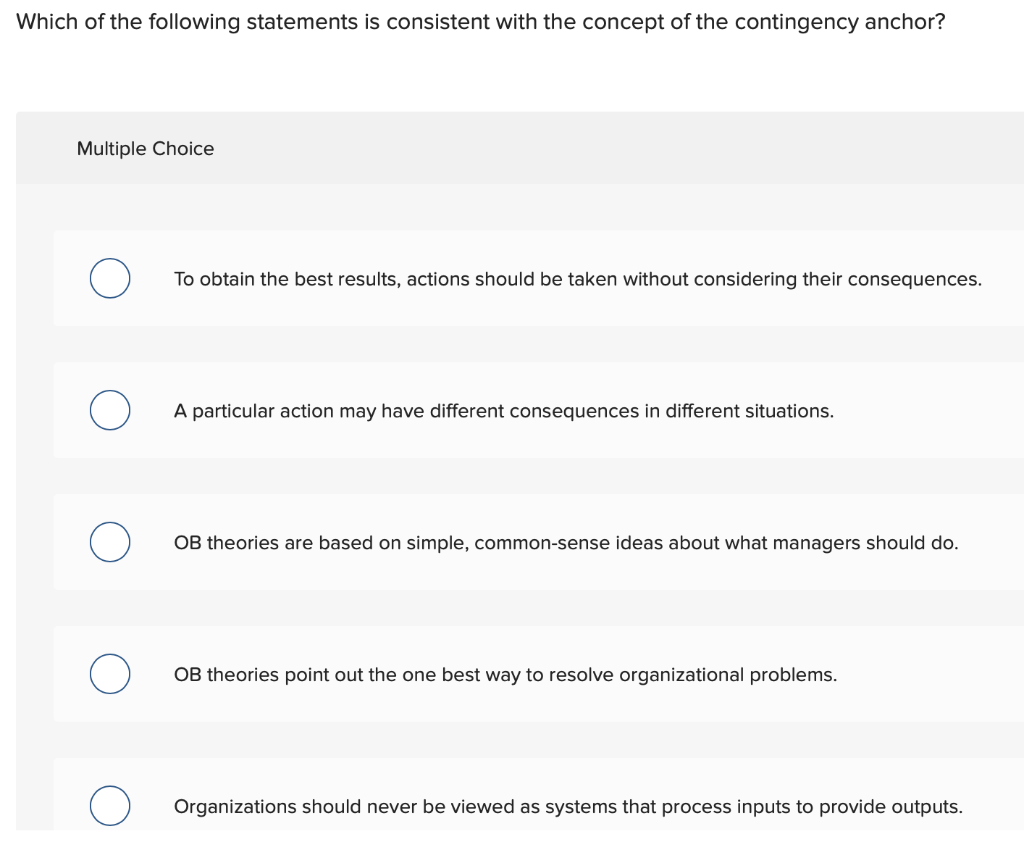This screenshot has height=842, width=1024.
Task: Click answer text 'OB theories point out the one best way'
Action: (x=505, y=675)
